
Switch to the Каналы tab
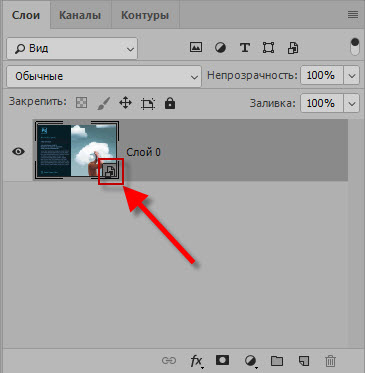80,15
